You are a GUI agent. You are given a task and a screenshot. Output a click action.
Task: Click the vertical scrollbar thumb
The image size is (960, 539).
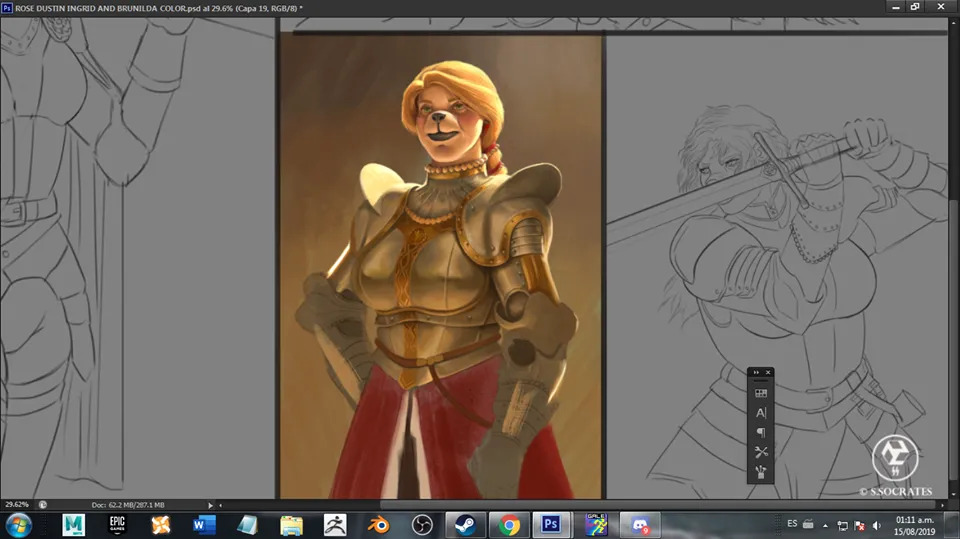coord(954,340)
